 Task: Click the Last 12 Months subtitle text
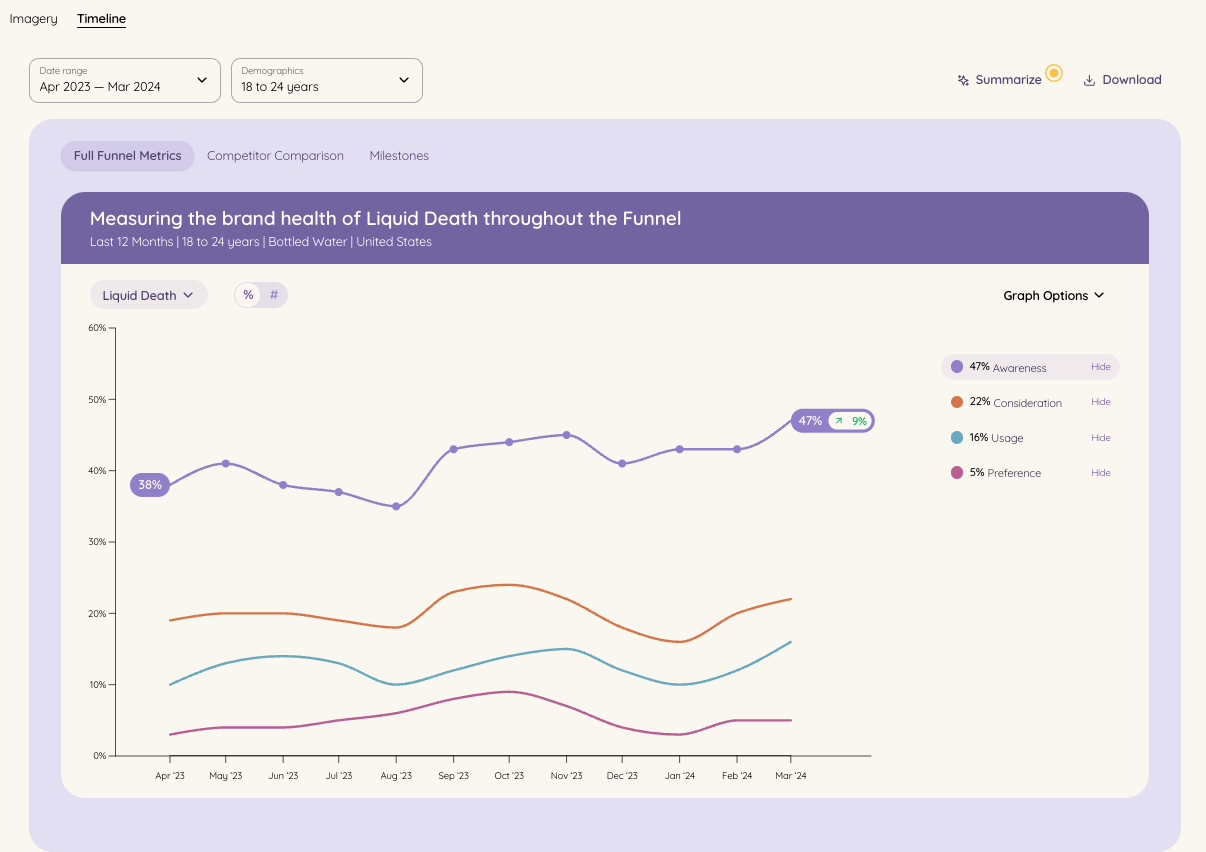click(261, 242)
